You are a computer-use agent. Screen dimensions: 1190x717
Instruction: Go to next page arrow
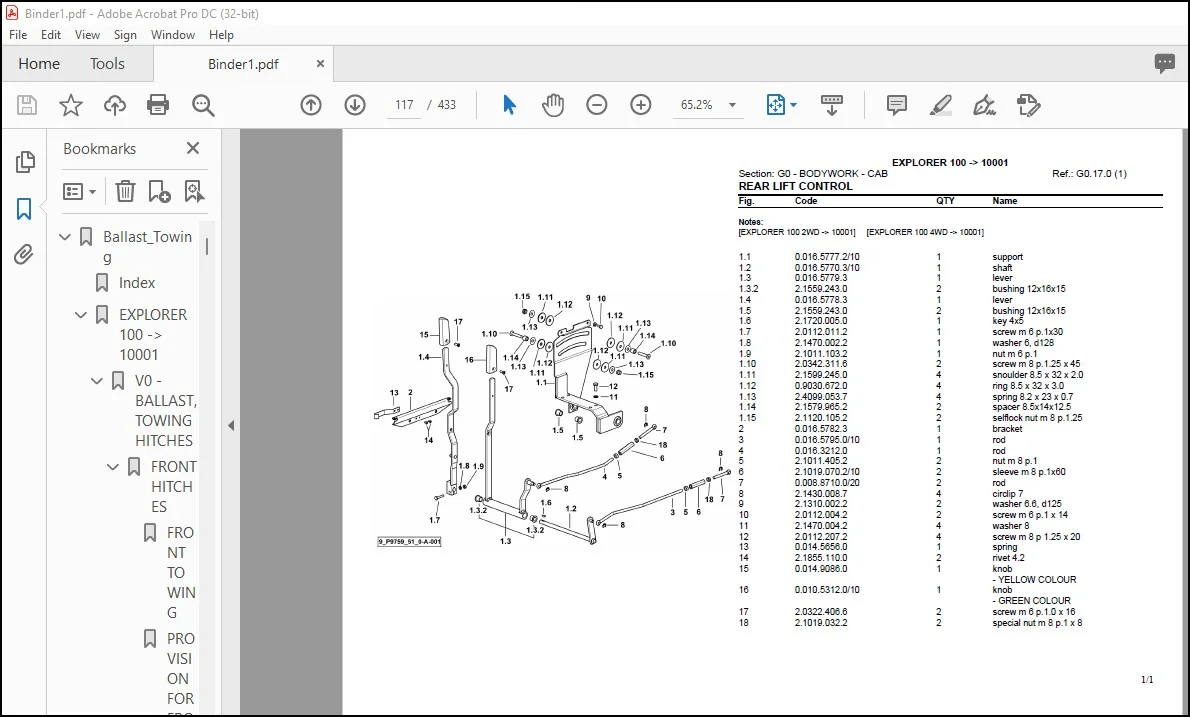click(354, 105)
